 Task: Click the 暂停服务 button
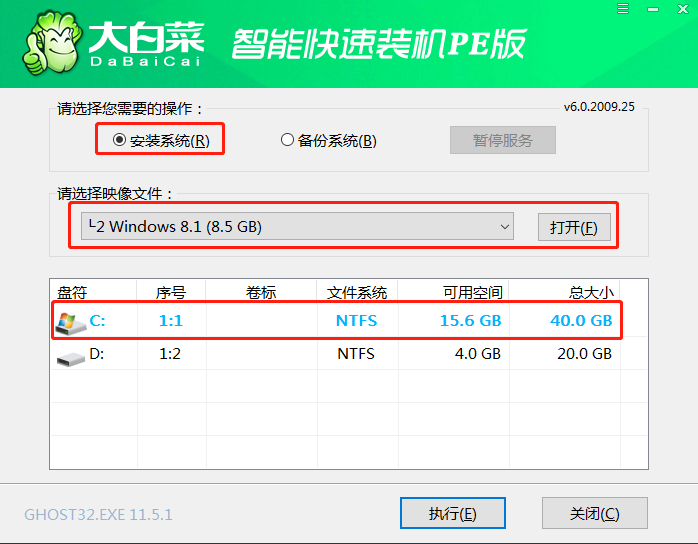pos(503,140)
